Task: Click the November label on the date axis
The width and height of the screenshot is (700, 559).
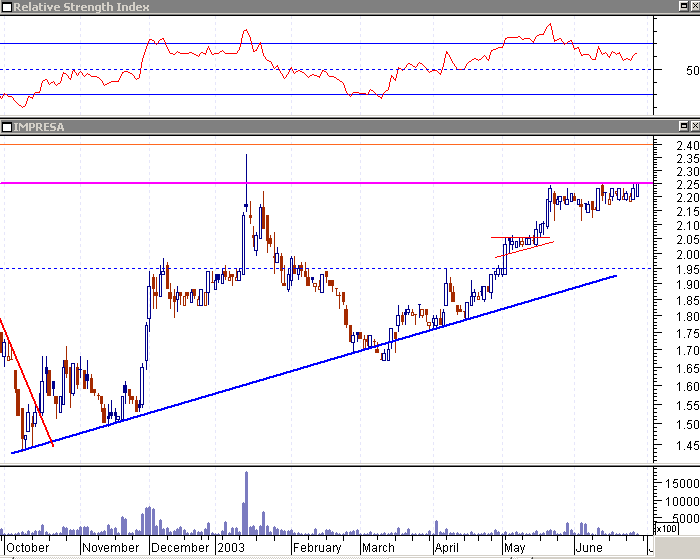Action: (x=110, y=547)
